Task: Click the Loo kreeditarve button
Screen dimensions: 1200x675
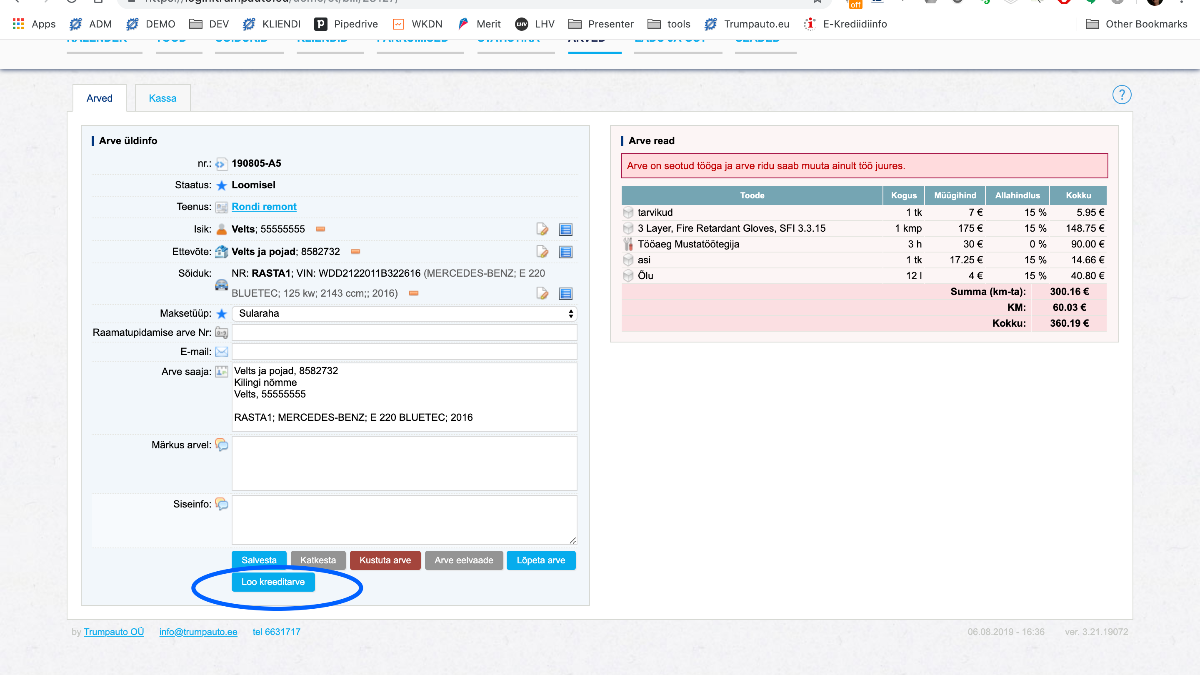Action: click(x=273, y=582)
